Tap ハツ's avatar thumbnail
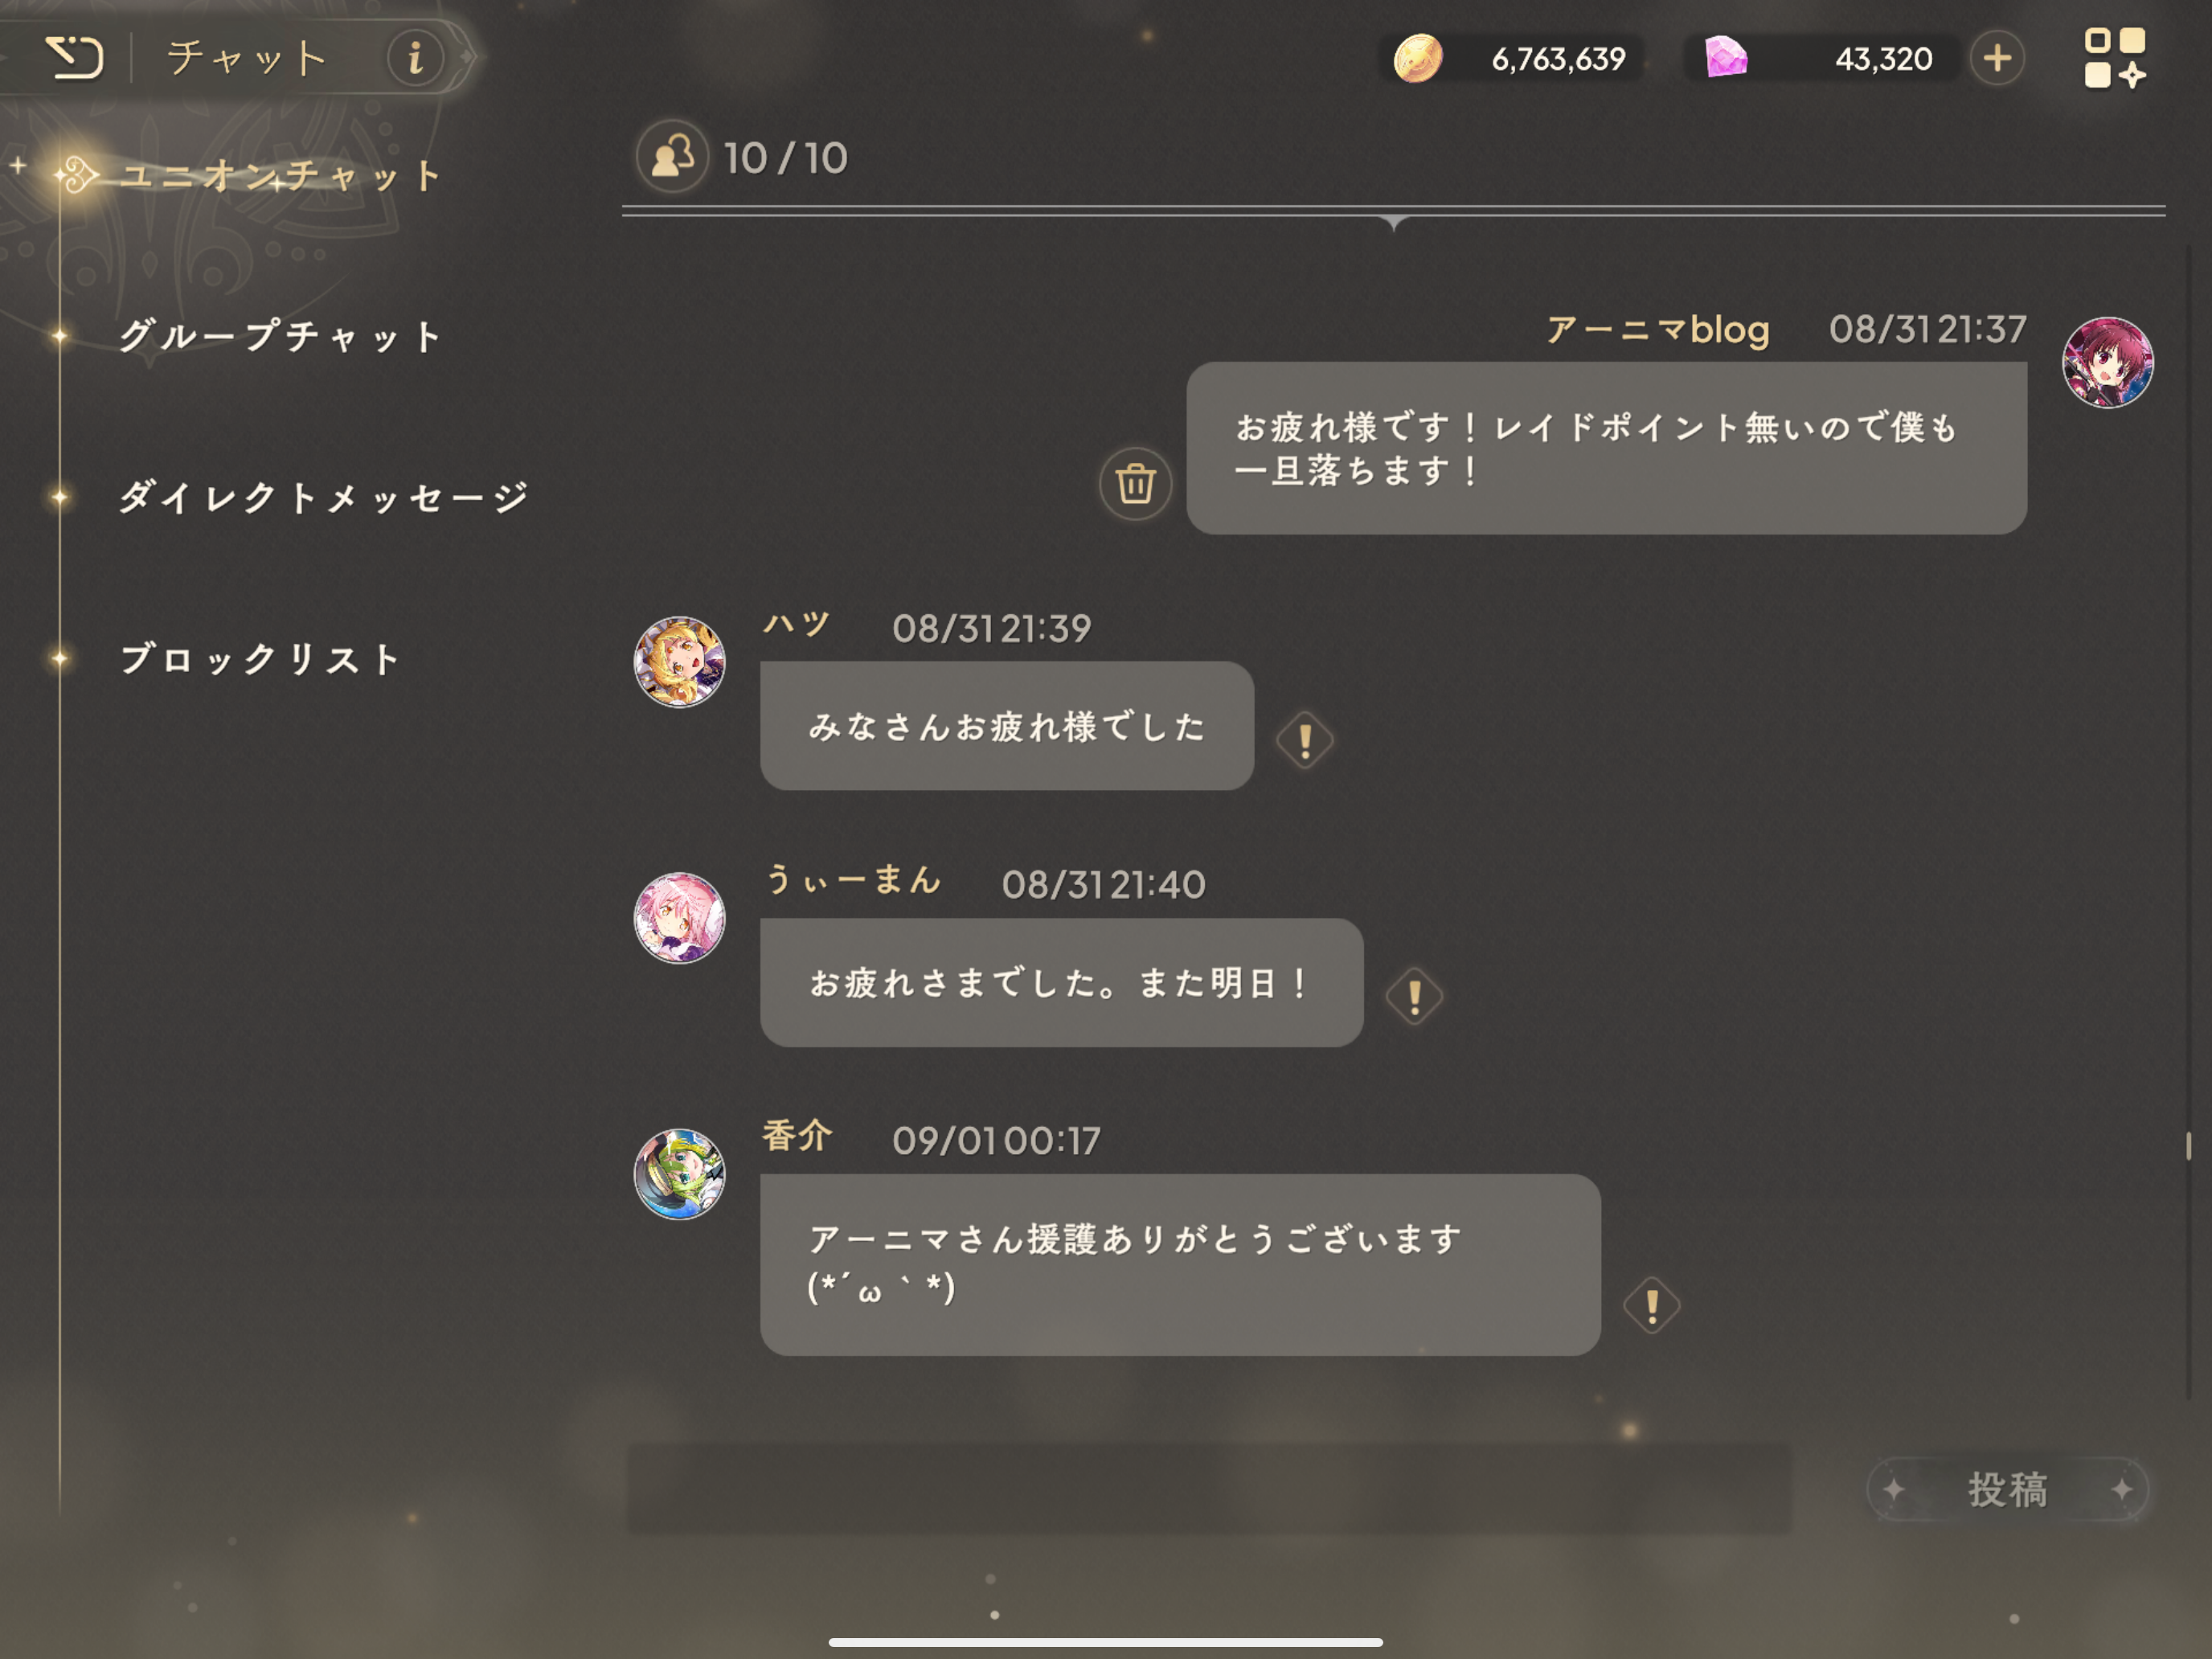This screenshot has width=2212, height=1659. click(680, 661)
